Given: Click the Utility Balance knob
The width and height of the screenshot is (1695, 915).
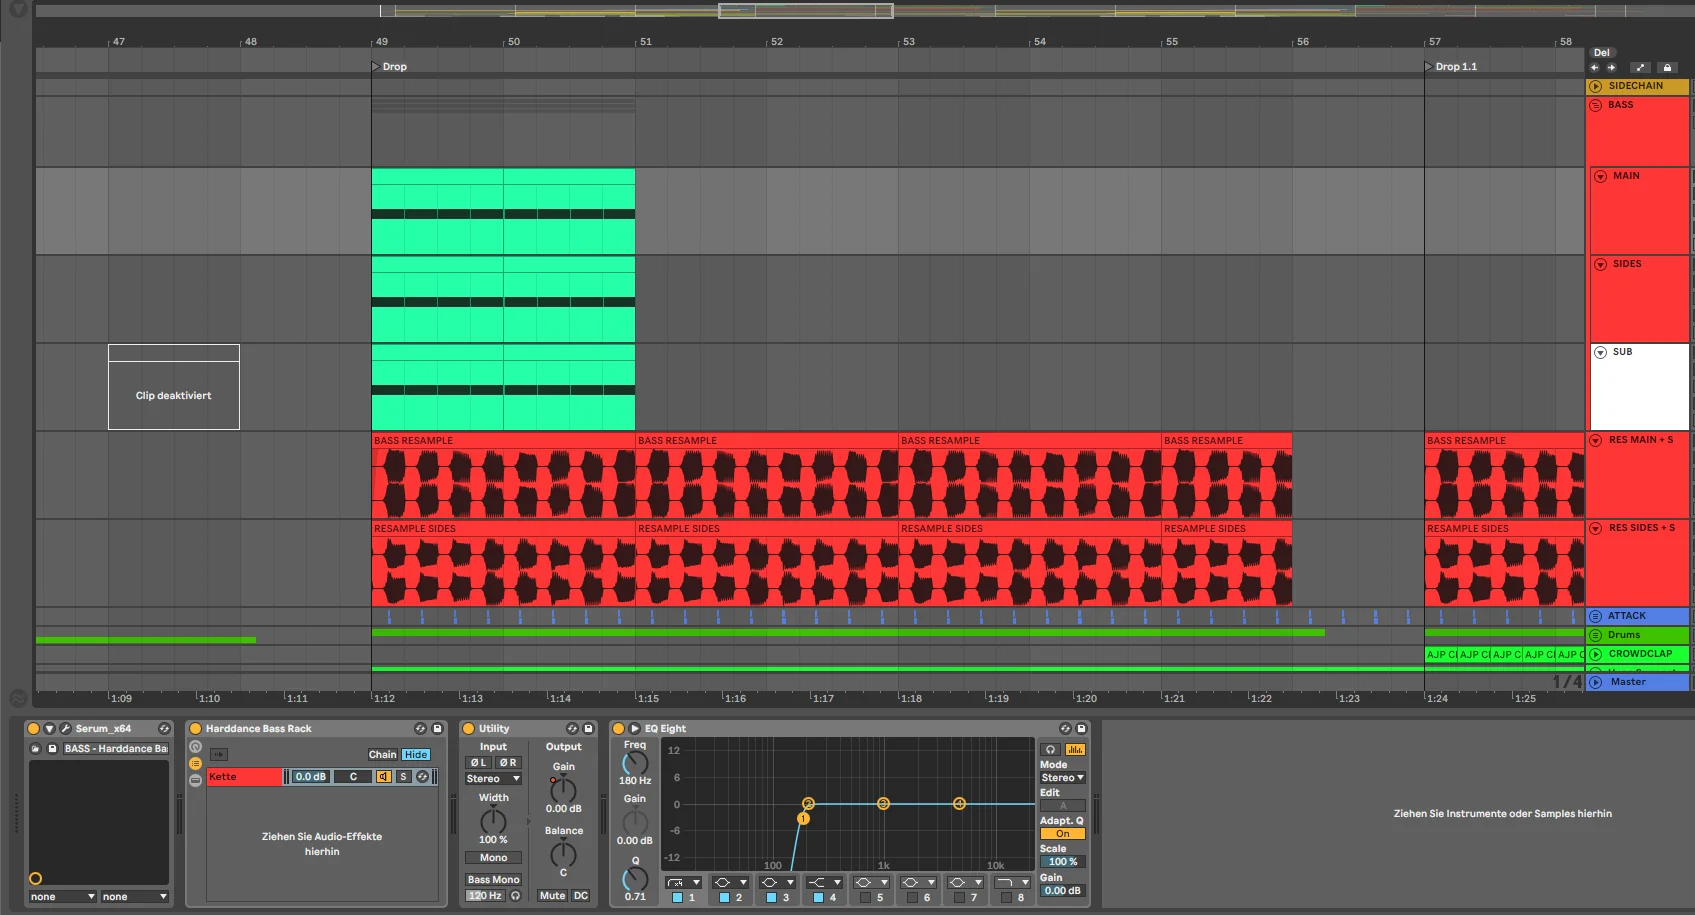Looking at the screenshot, I should pyautogui.click(x=563, y=853).
